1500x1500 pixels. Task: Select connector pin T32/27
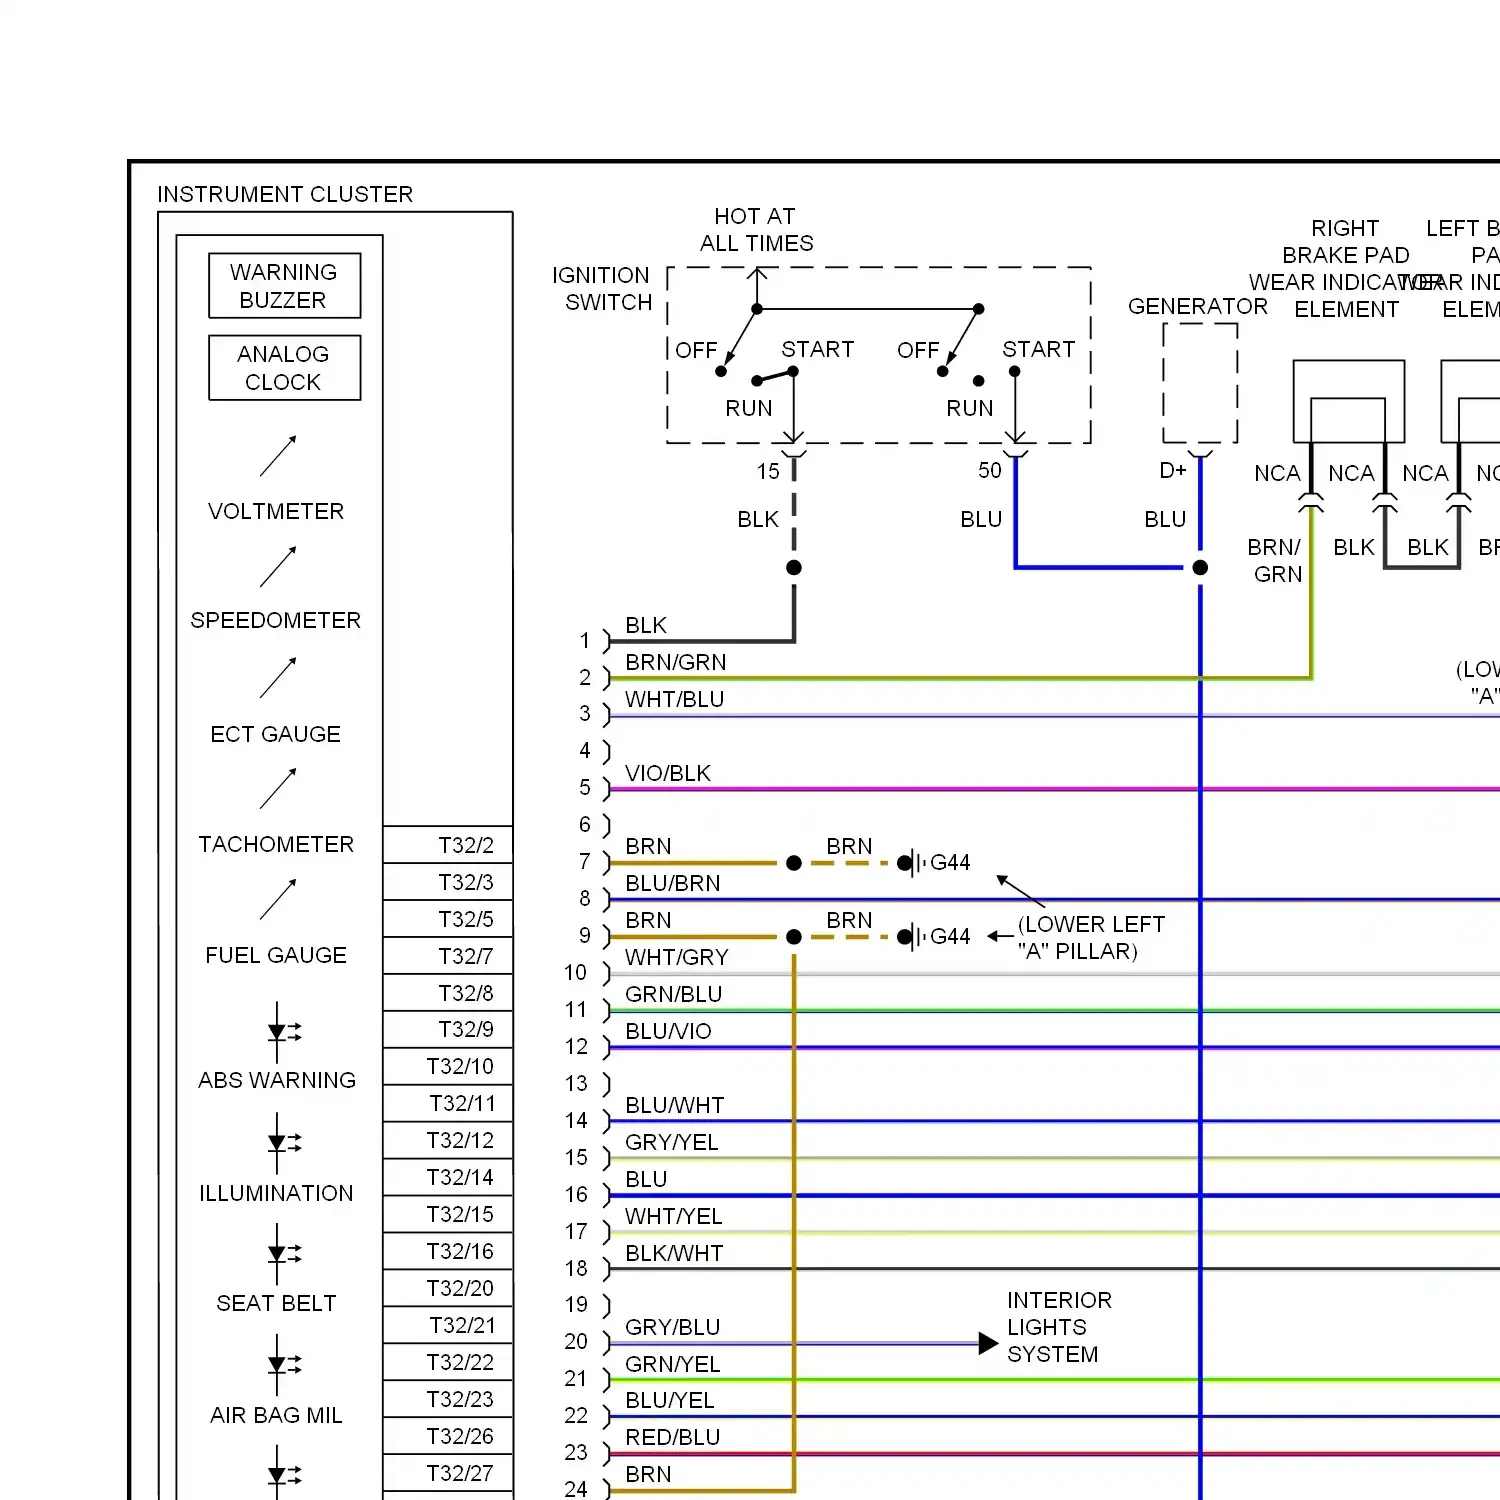coord(448,1473)
